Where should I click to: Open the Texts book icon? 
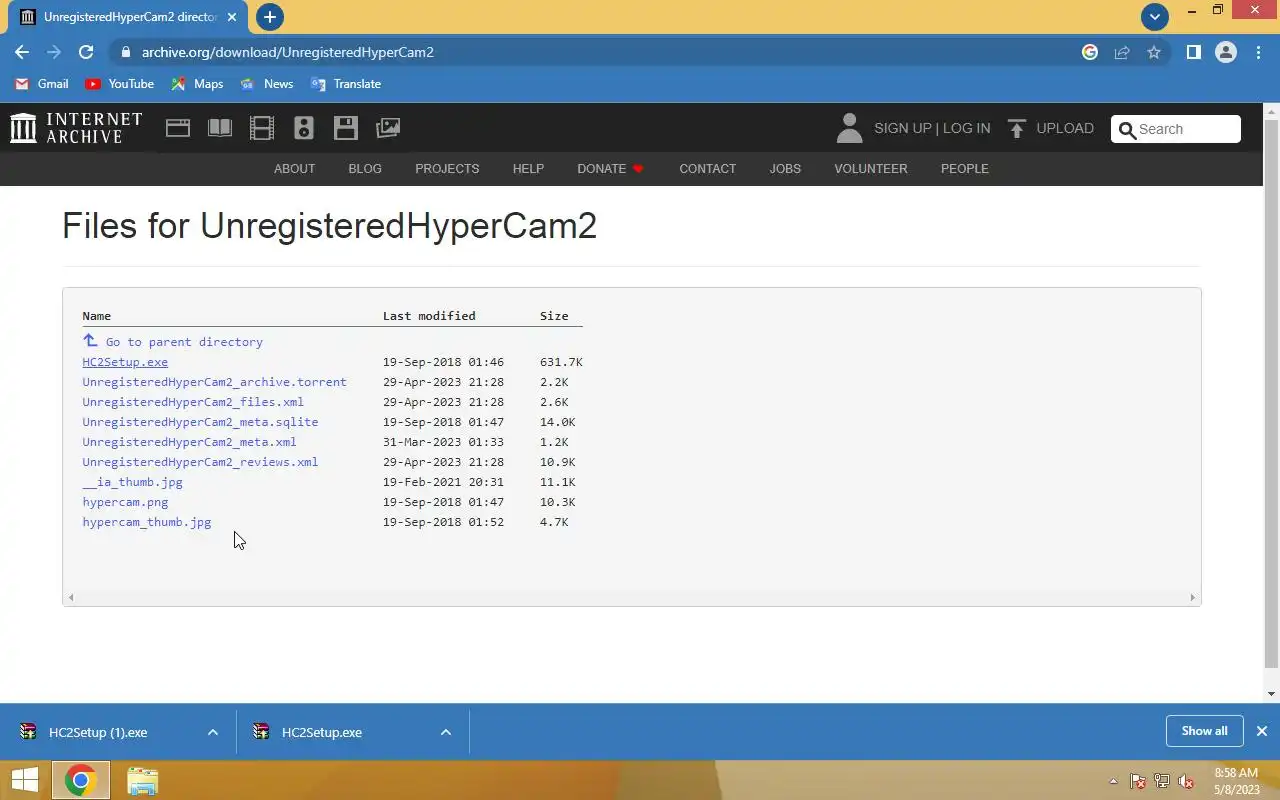coord(220,128)
